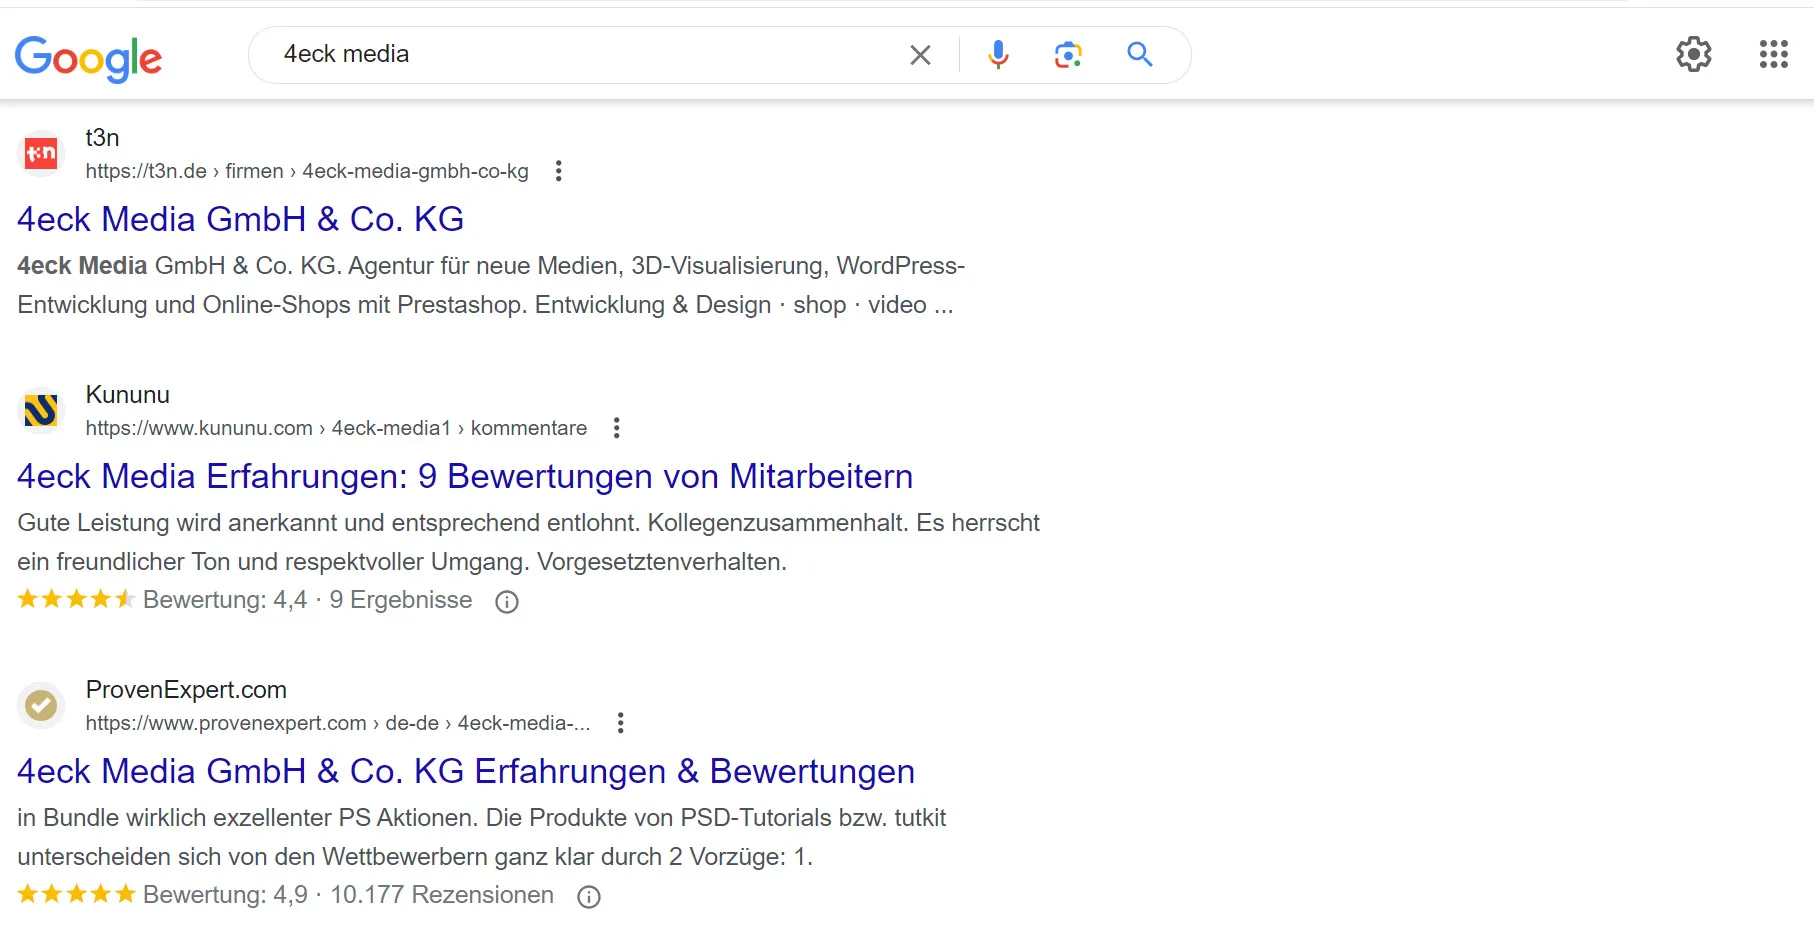Start voice search with the microphone icon
The height and width of the screenshot is (931, 1814).
click(998, 54)
